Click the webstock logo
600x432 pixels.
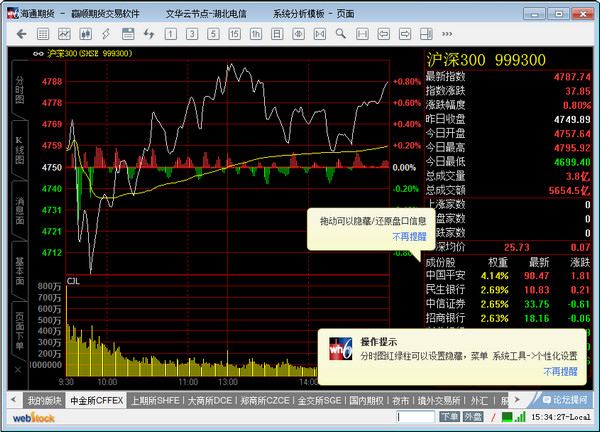34,417
